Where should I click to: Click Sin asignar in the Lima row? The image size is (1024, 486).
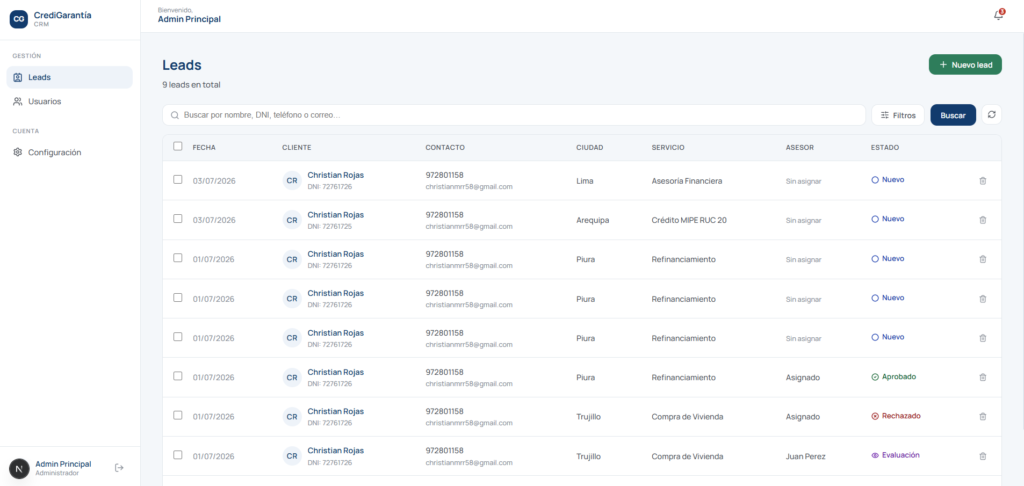[803, 182]
